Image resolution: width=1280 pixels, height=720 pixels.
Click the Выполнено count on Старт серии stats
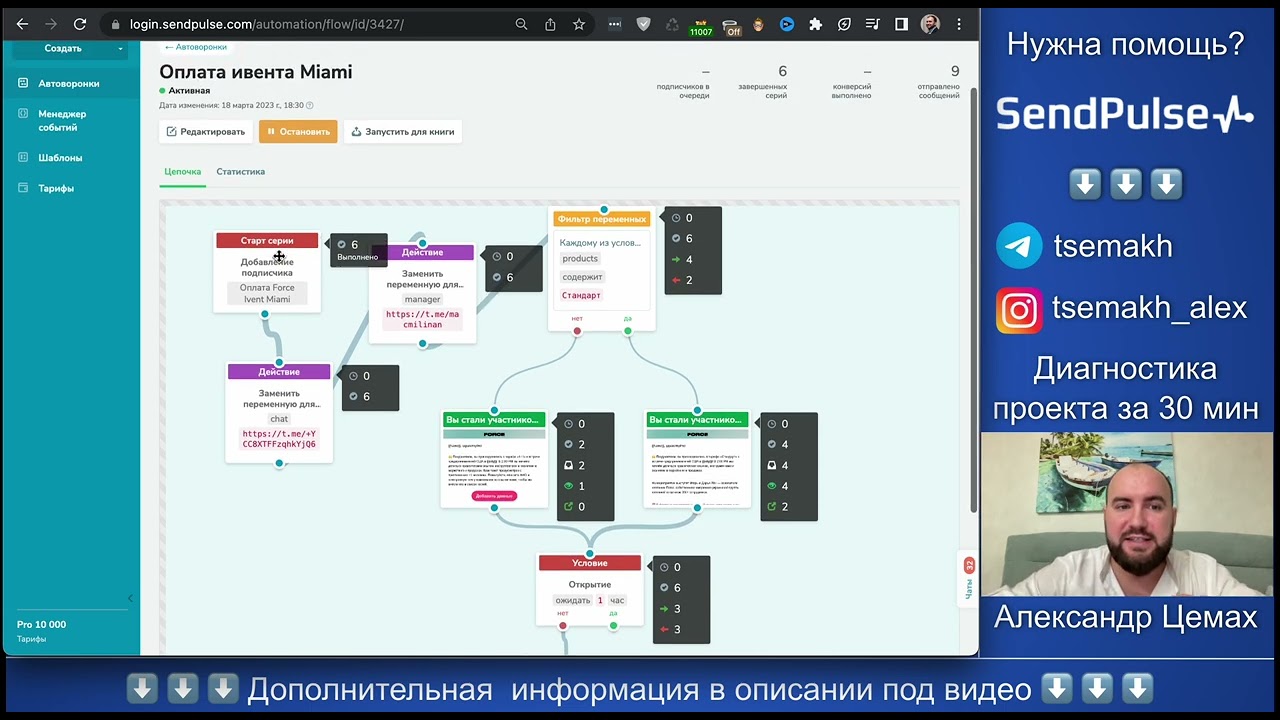tap(357, 250)
